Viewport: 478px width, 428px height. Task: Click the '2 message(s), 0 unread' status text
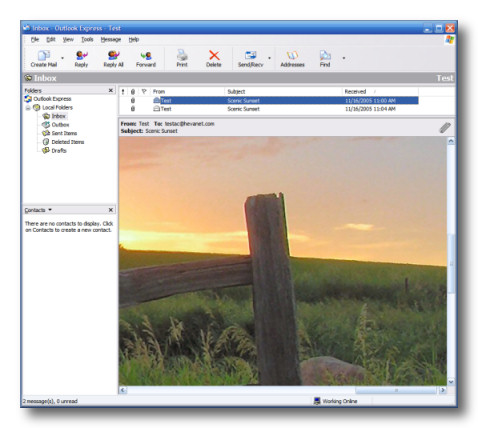point(50,401)
